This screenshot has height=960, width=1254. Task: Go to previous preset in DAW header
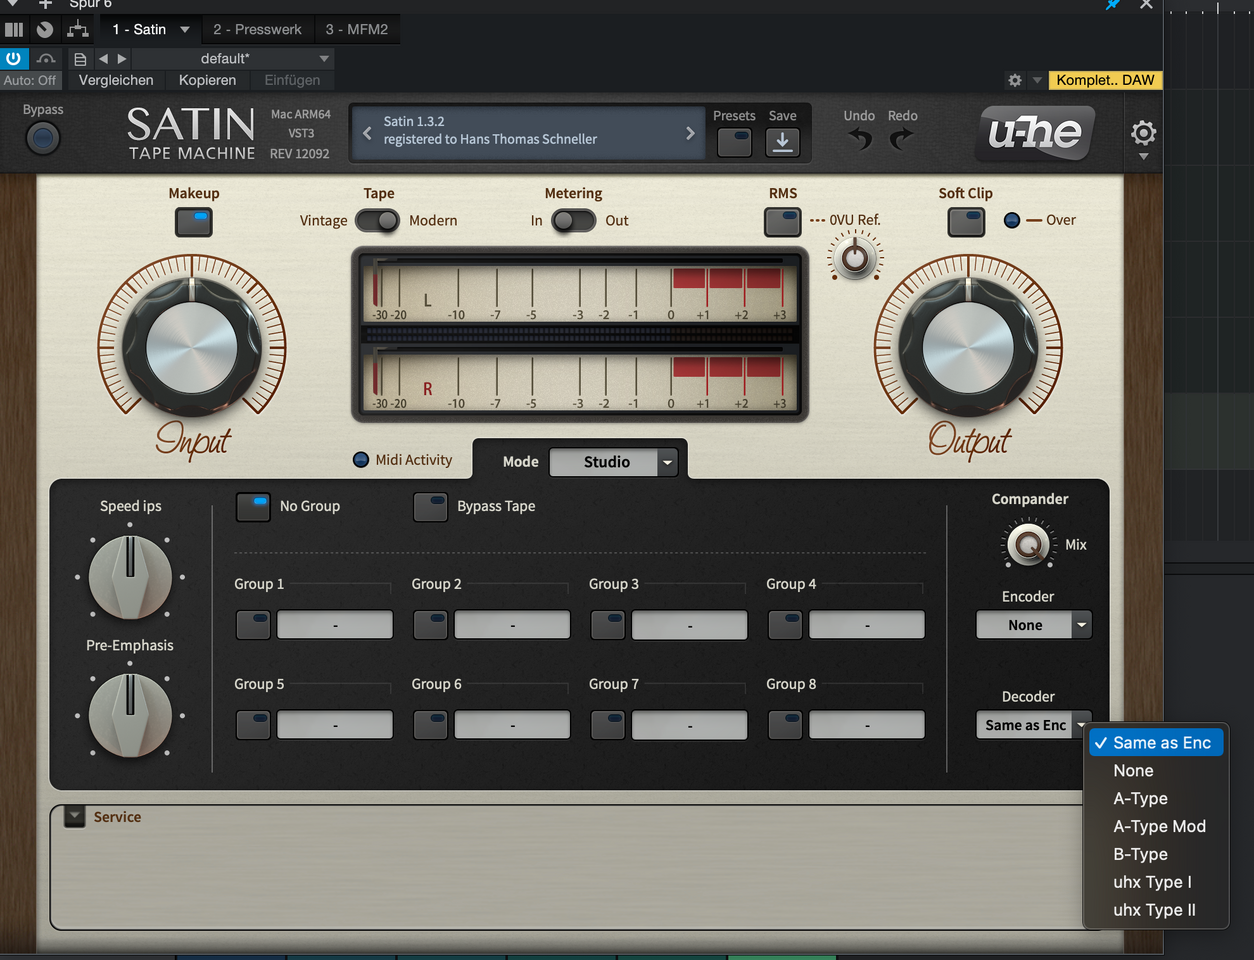pyautogui.click(x=103, y=59)
